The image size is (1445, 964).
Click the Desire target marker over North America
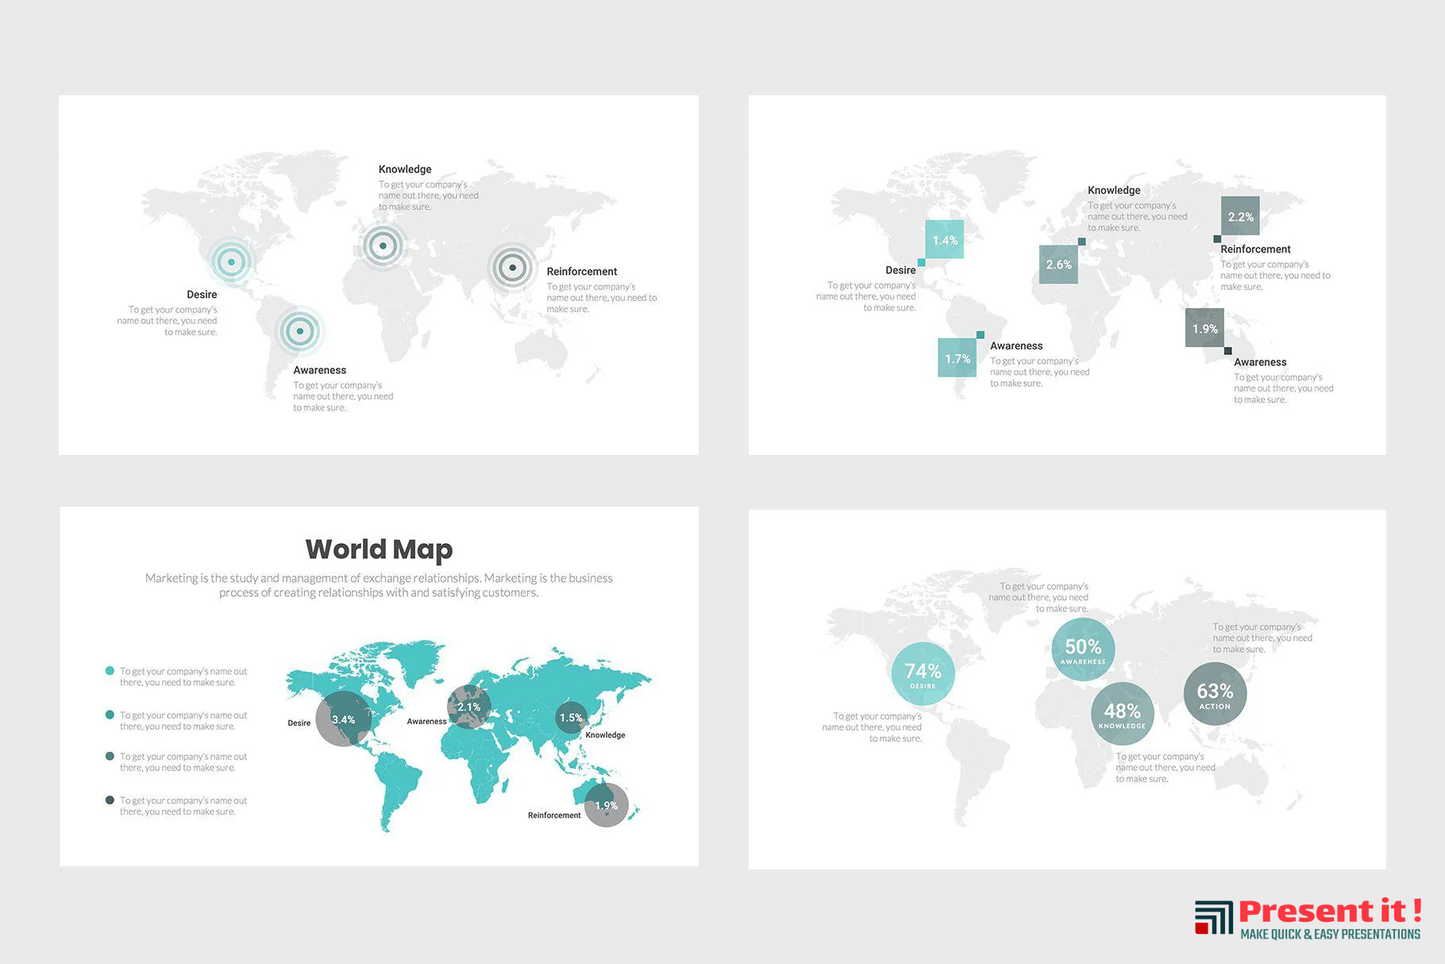[232, 262]
